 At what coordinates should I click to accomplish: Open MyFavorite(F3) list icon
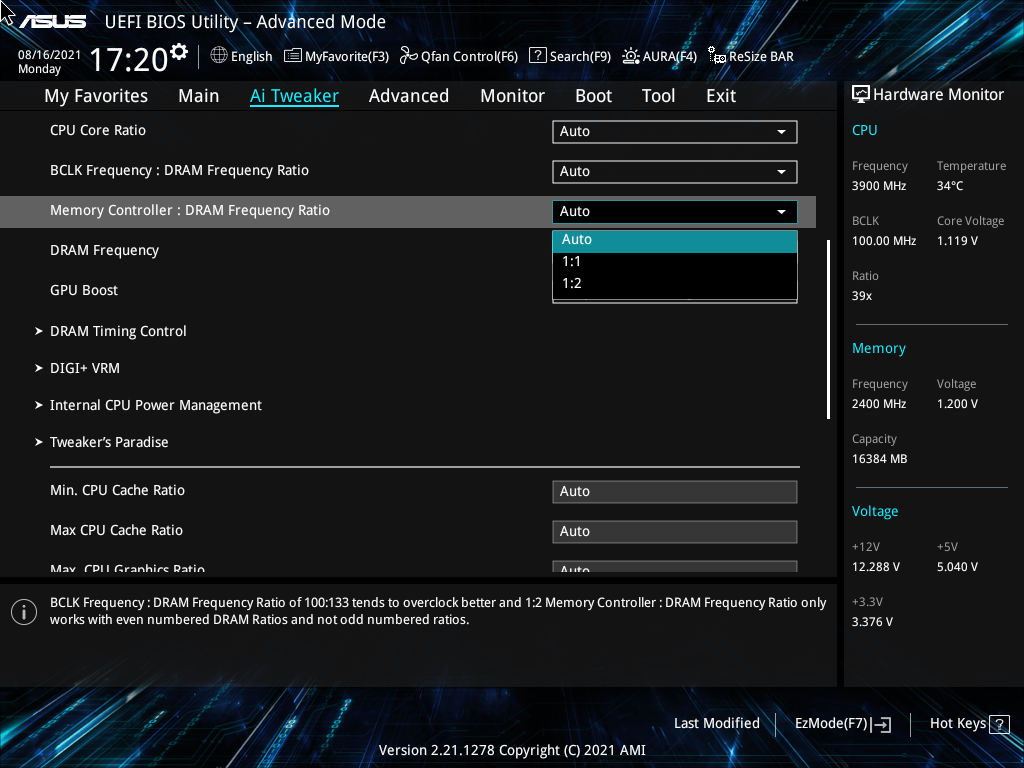click(x=293, y=56)
